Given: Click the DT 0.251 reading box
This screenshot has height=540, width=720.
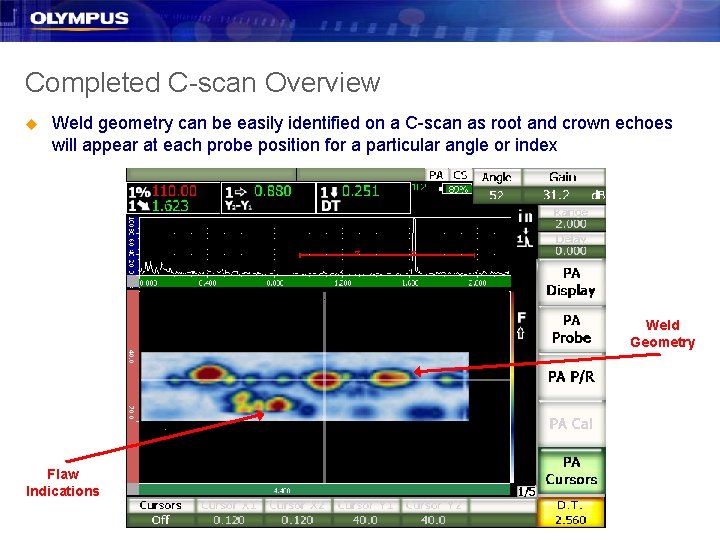Looking at the screenshot, I should (x=363, y=198).
